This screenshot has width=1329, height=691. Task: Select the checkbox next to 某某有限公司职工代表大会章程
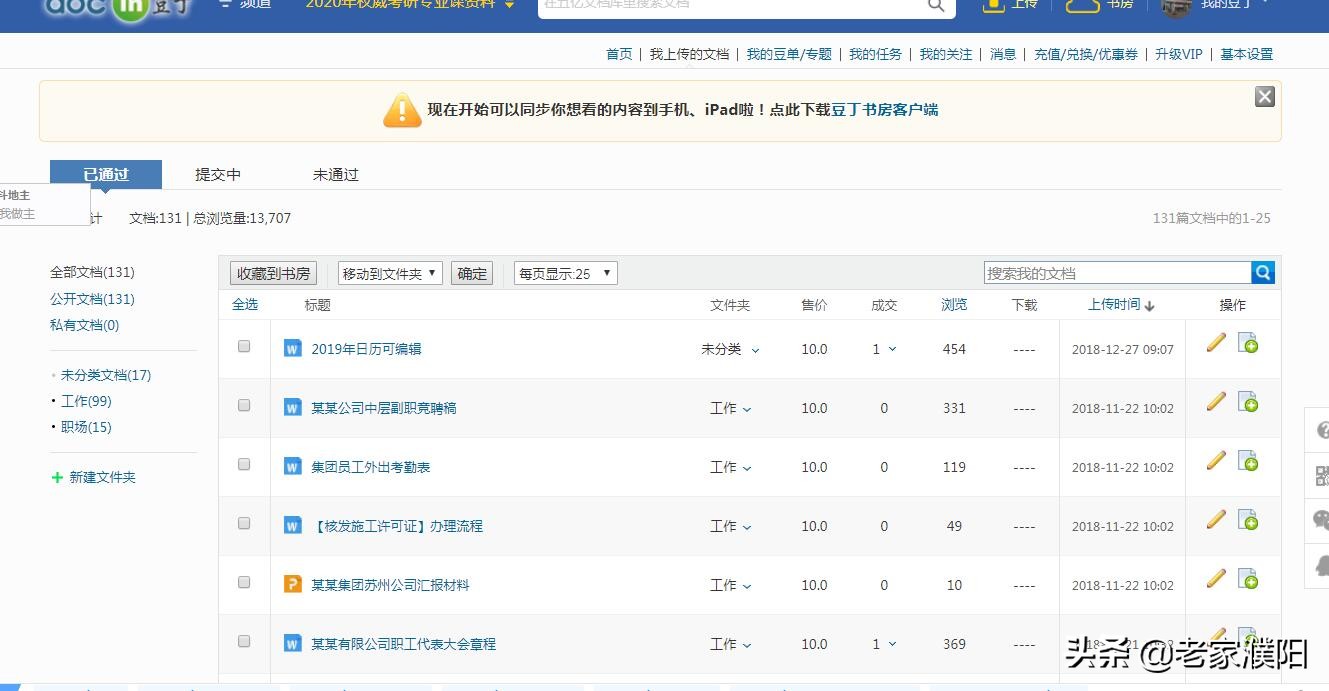pos(242,639)
